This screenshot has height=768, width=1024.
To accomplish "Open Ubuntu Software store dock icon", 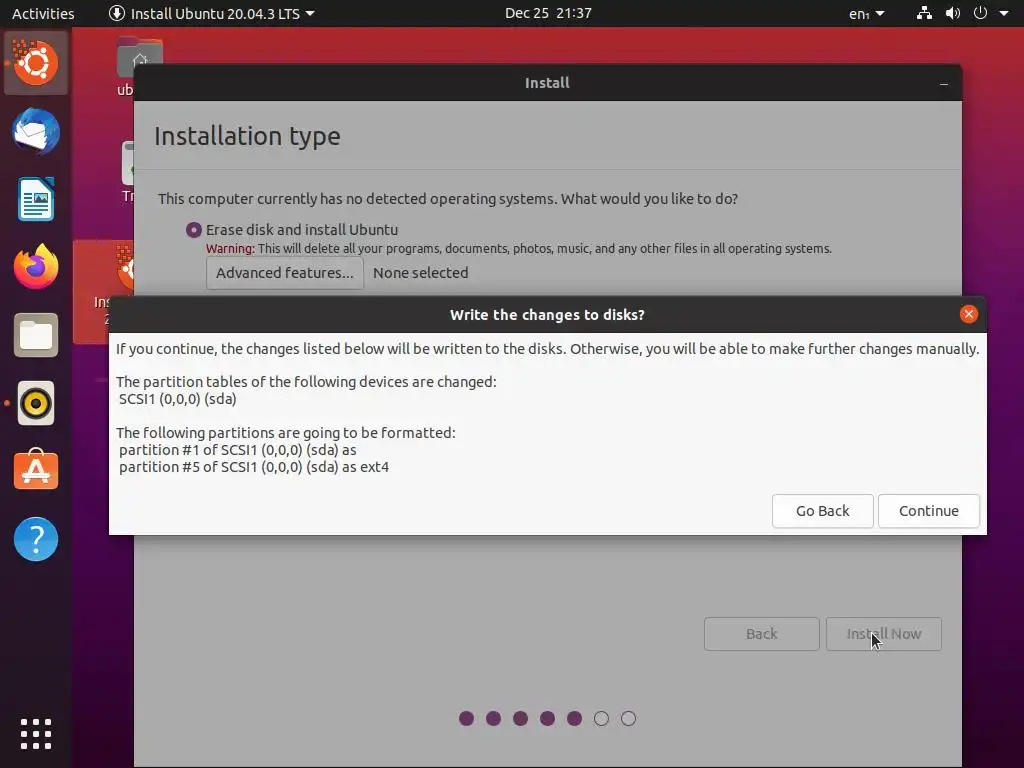I will click(x=36, y=470).
